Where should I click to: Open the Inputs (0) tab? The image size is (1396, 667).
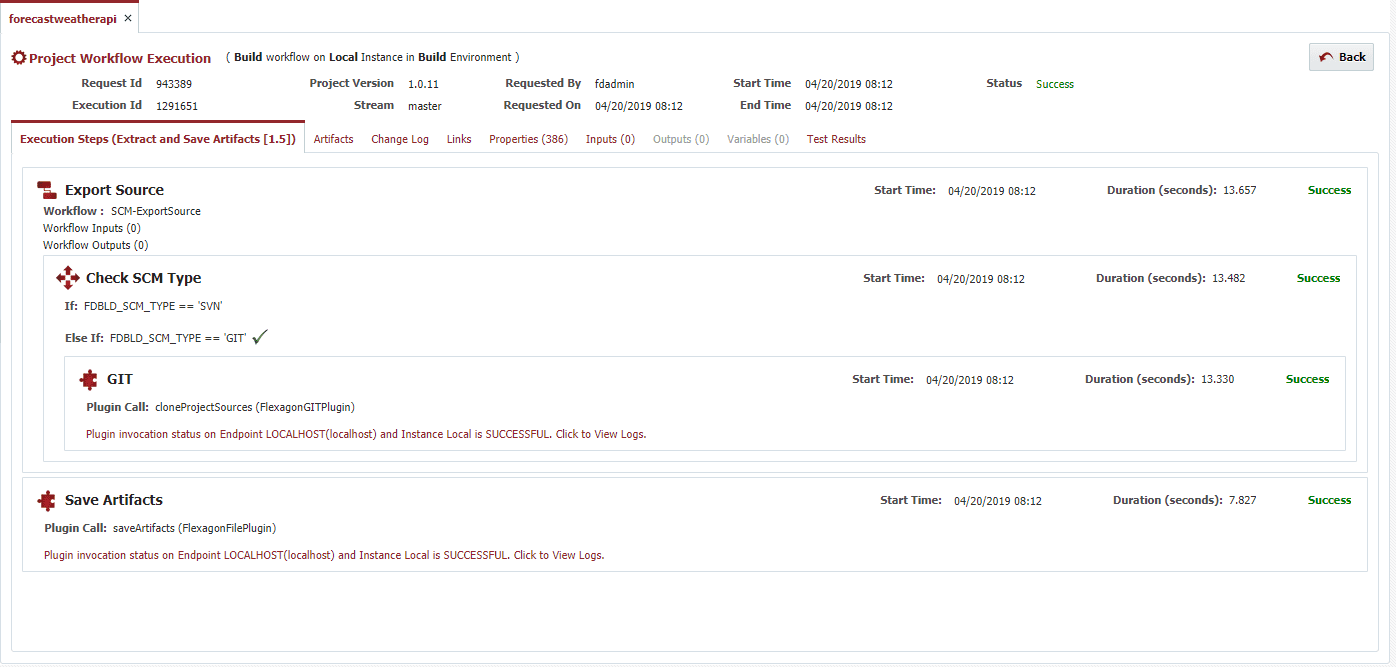(x=610, y=139)
